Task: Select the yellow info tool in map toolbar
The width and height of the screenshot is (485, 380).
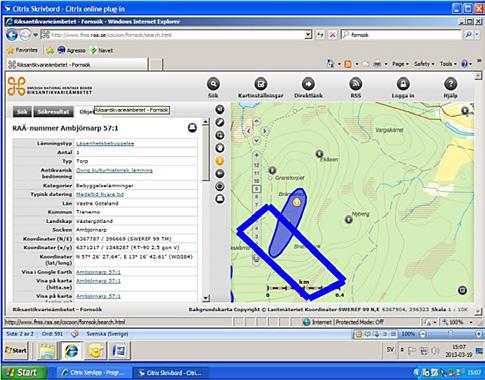Action: tap(219, 161)
